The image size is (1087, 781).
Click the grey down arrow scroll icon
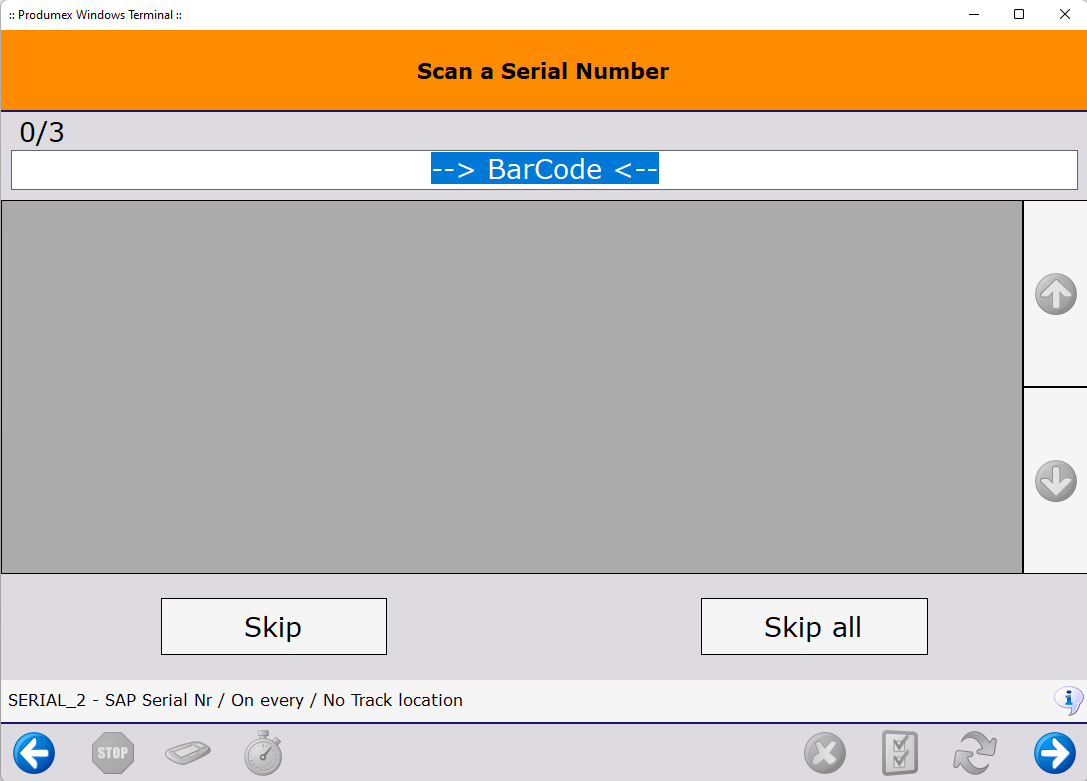coord(1056,481)
